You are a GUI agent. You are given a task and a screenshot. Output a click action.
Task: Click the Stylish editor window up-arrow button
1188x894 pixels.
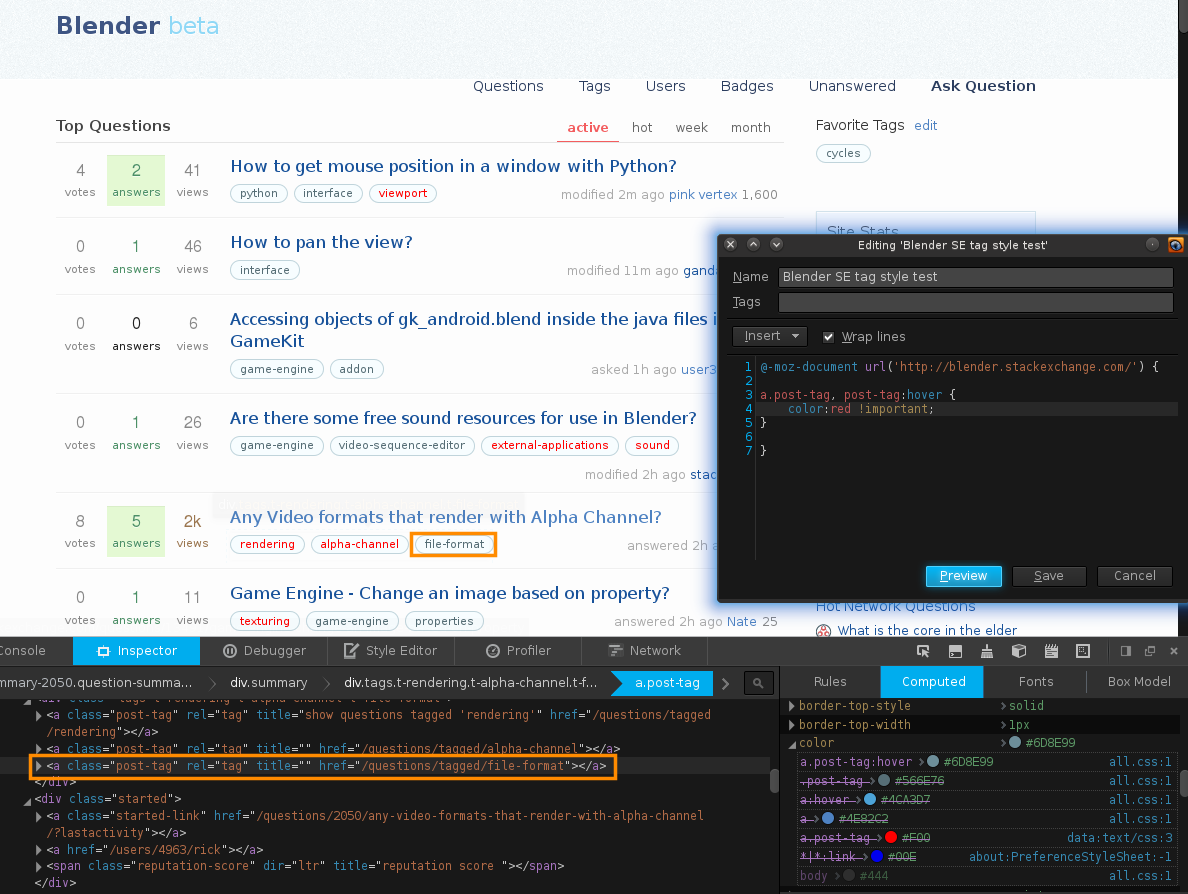[x=753, y=244]
